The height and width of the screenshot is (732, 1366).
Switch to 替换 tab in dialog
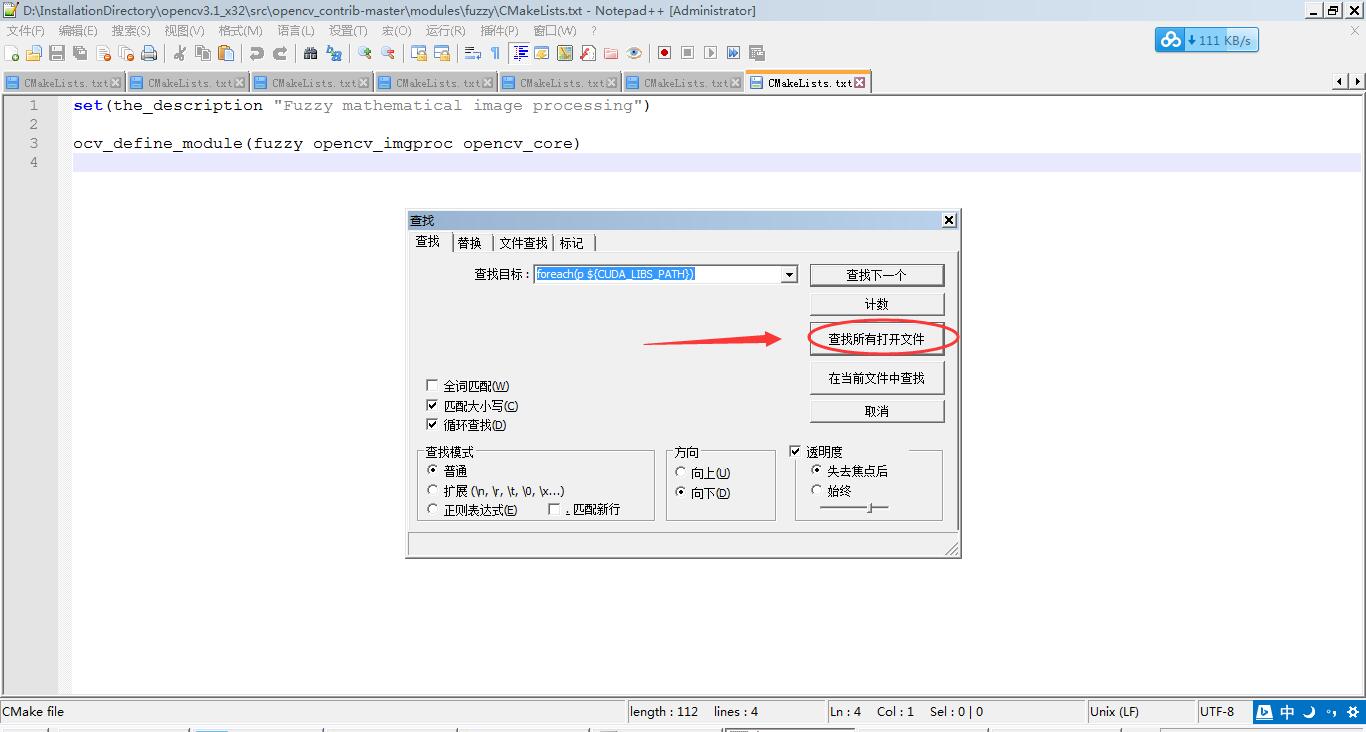click(x=470, y=243)
